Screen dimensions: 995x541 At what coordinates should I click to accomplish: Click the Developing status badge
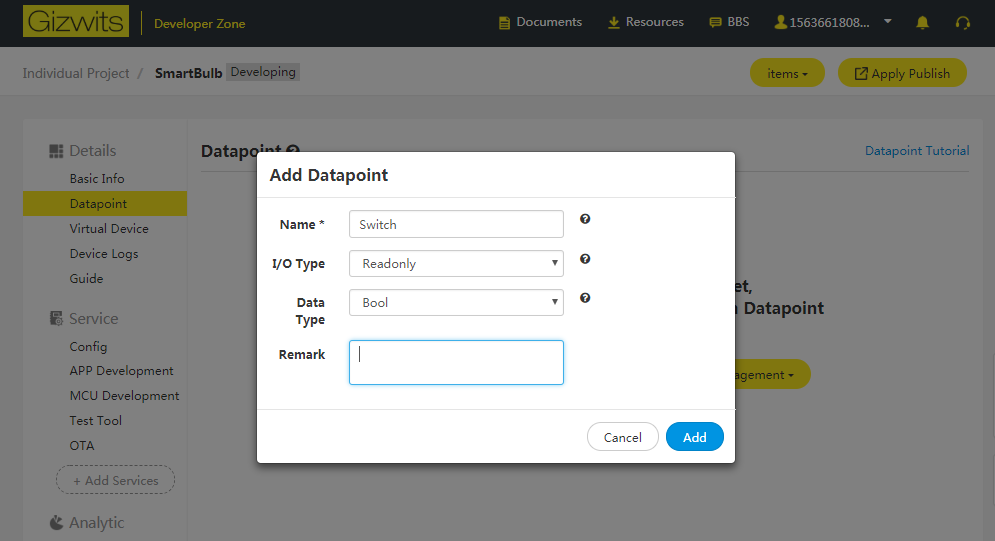[x=263, y=72]
